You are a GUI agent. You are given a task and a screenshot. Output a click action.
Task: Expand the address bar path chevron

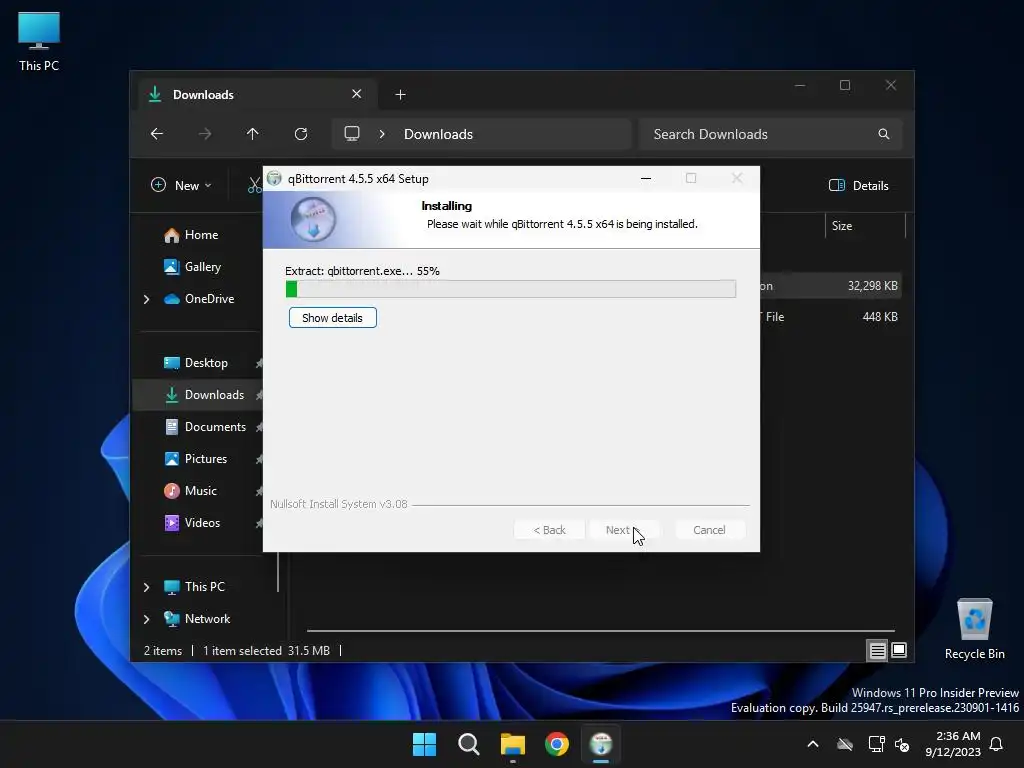(x=382, y=134)
